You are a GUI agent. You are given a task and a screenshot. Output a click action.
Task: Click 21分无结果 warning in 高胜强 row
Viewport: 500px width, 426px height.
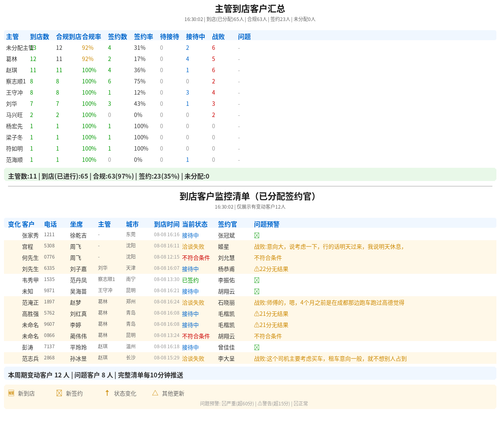click(x=271, y=314)
